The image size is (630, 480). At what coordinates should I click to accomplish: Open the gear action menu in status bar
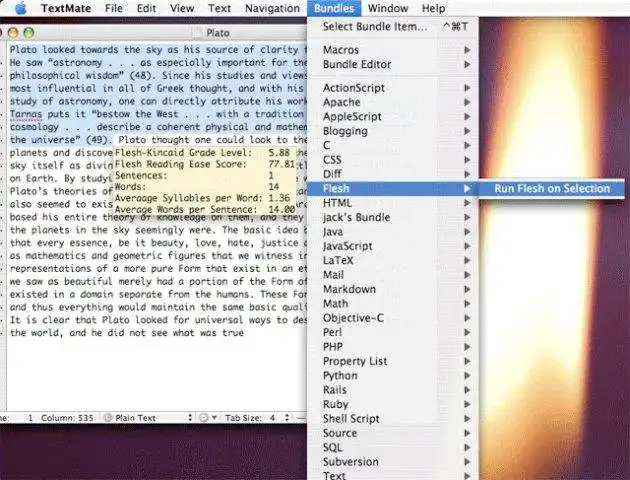click(x=208, y=418)
